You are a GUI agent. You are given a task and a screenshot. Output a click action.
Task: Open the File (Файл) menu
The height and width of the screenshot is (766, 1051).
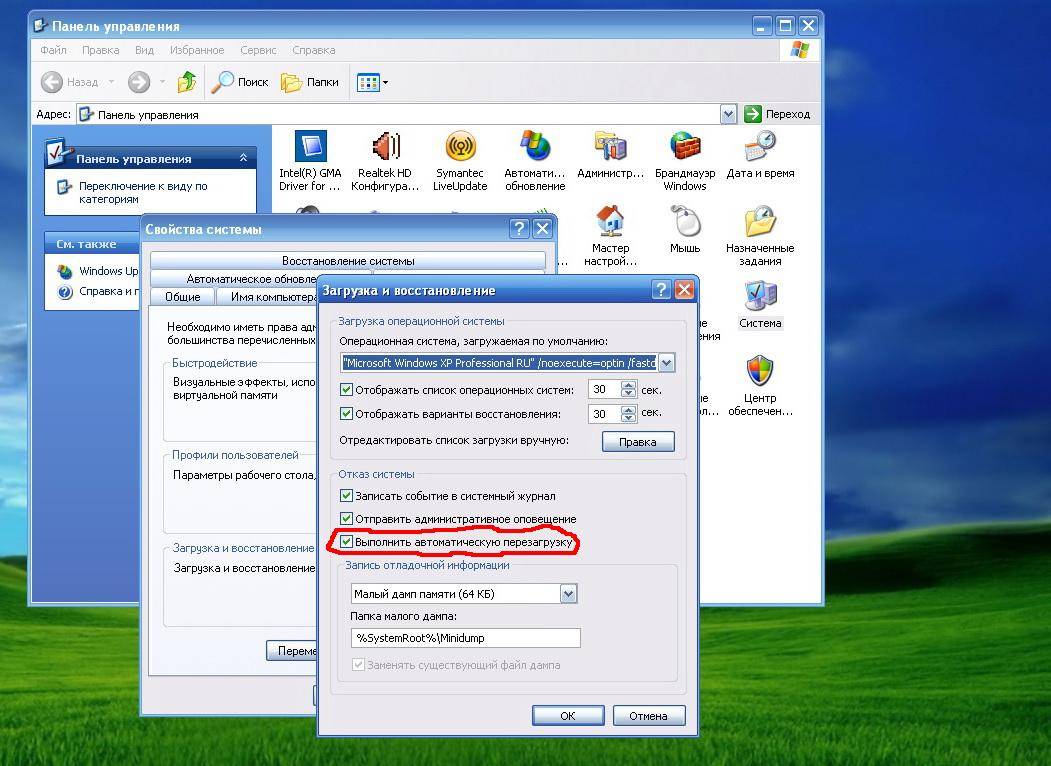tap(53, 50)
